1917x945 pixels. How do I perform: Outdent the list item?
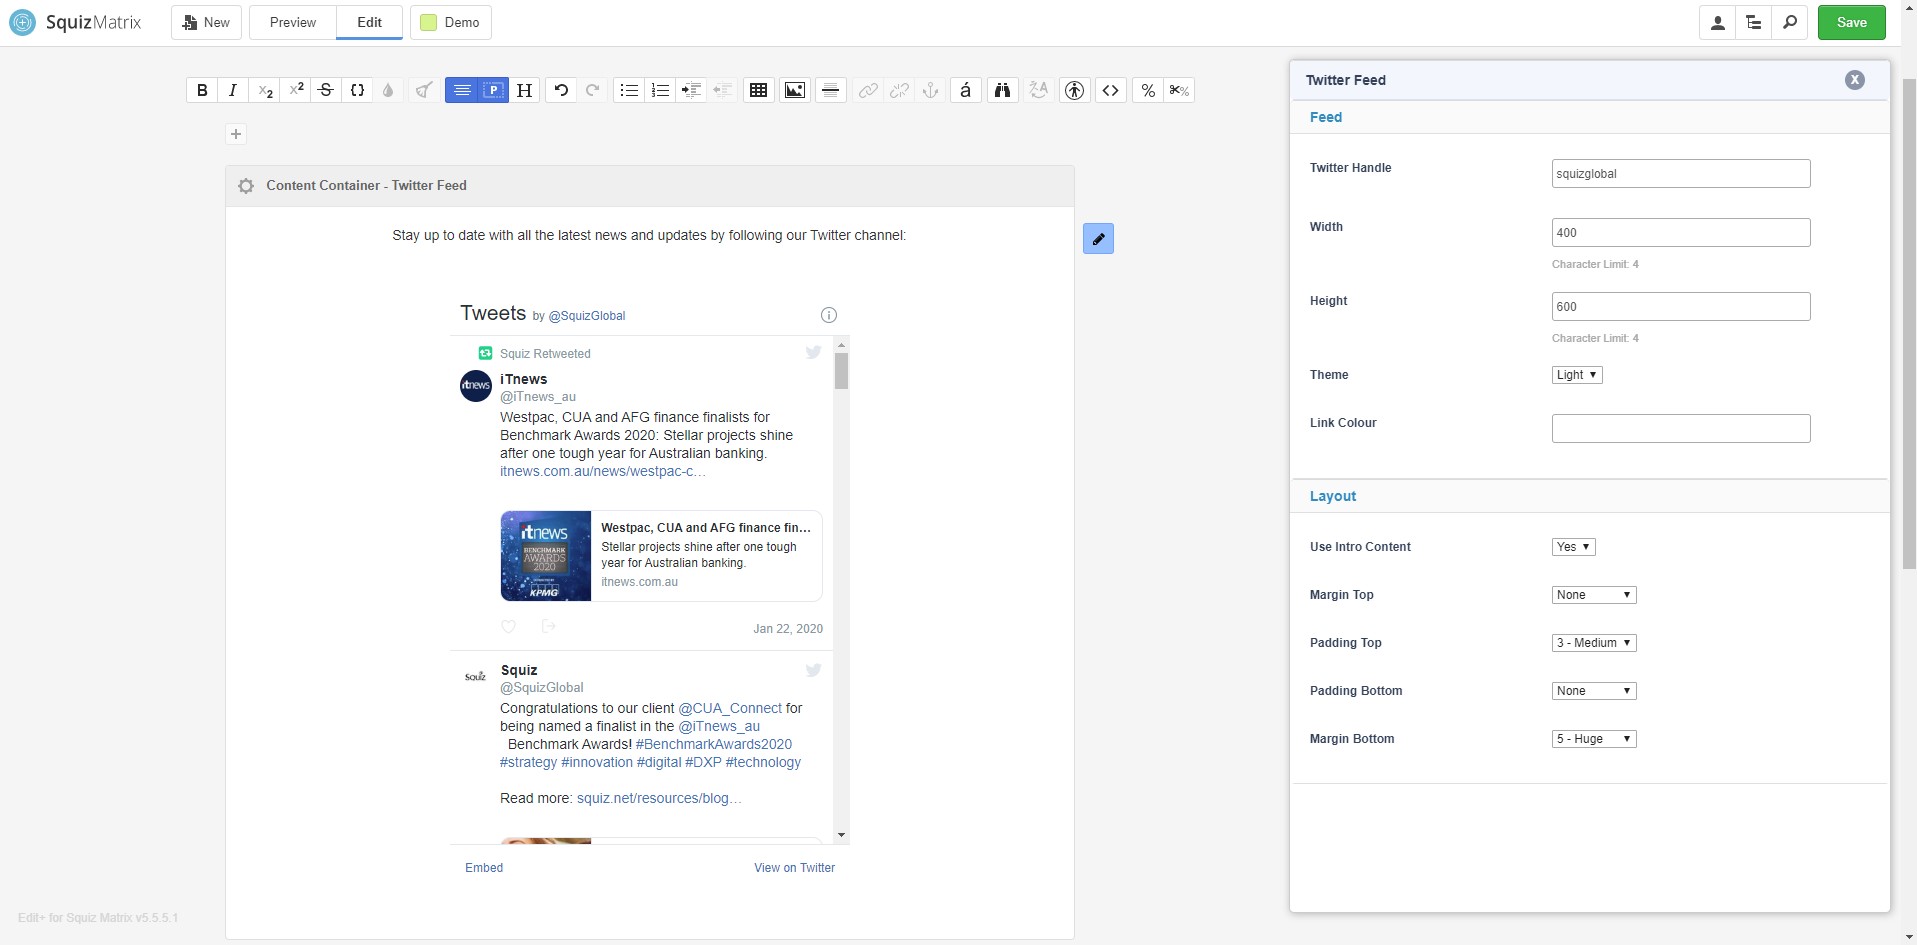[x=722, y=90]
